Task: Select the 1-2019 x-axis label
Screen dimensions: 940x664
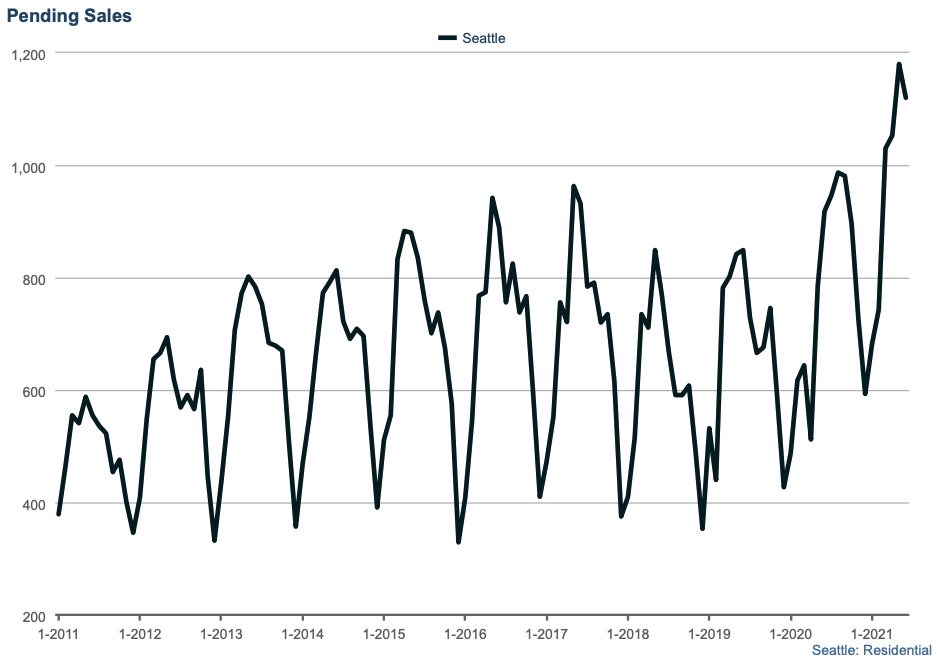Action: coord(709,634)
